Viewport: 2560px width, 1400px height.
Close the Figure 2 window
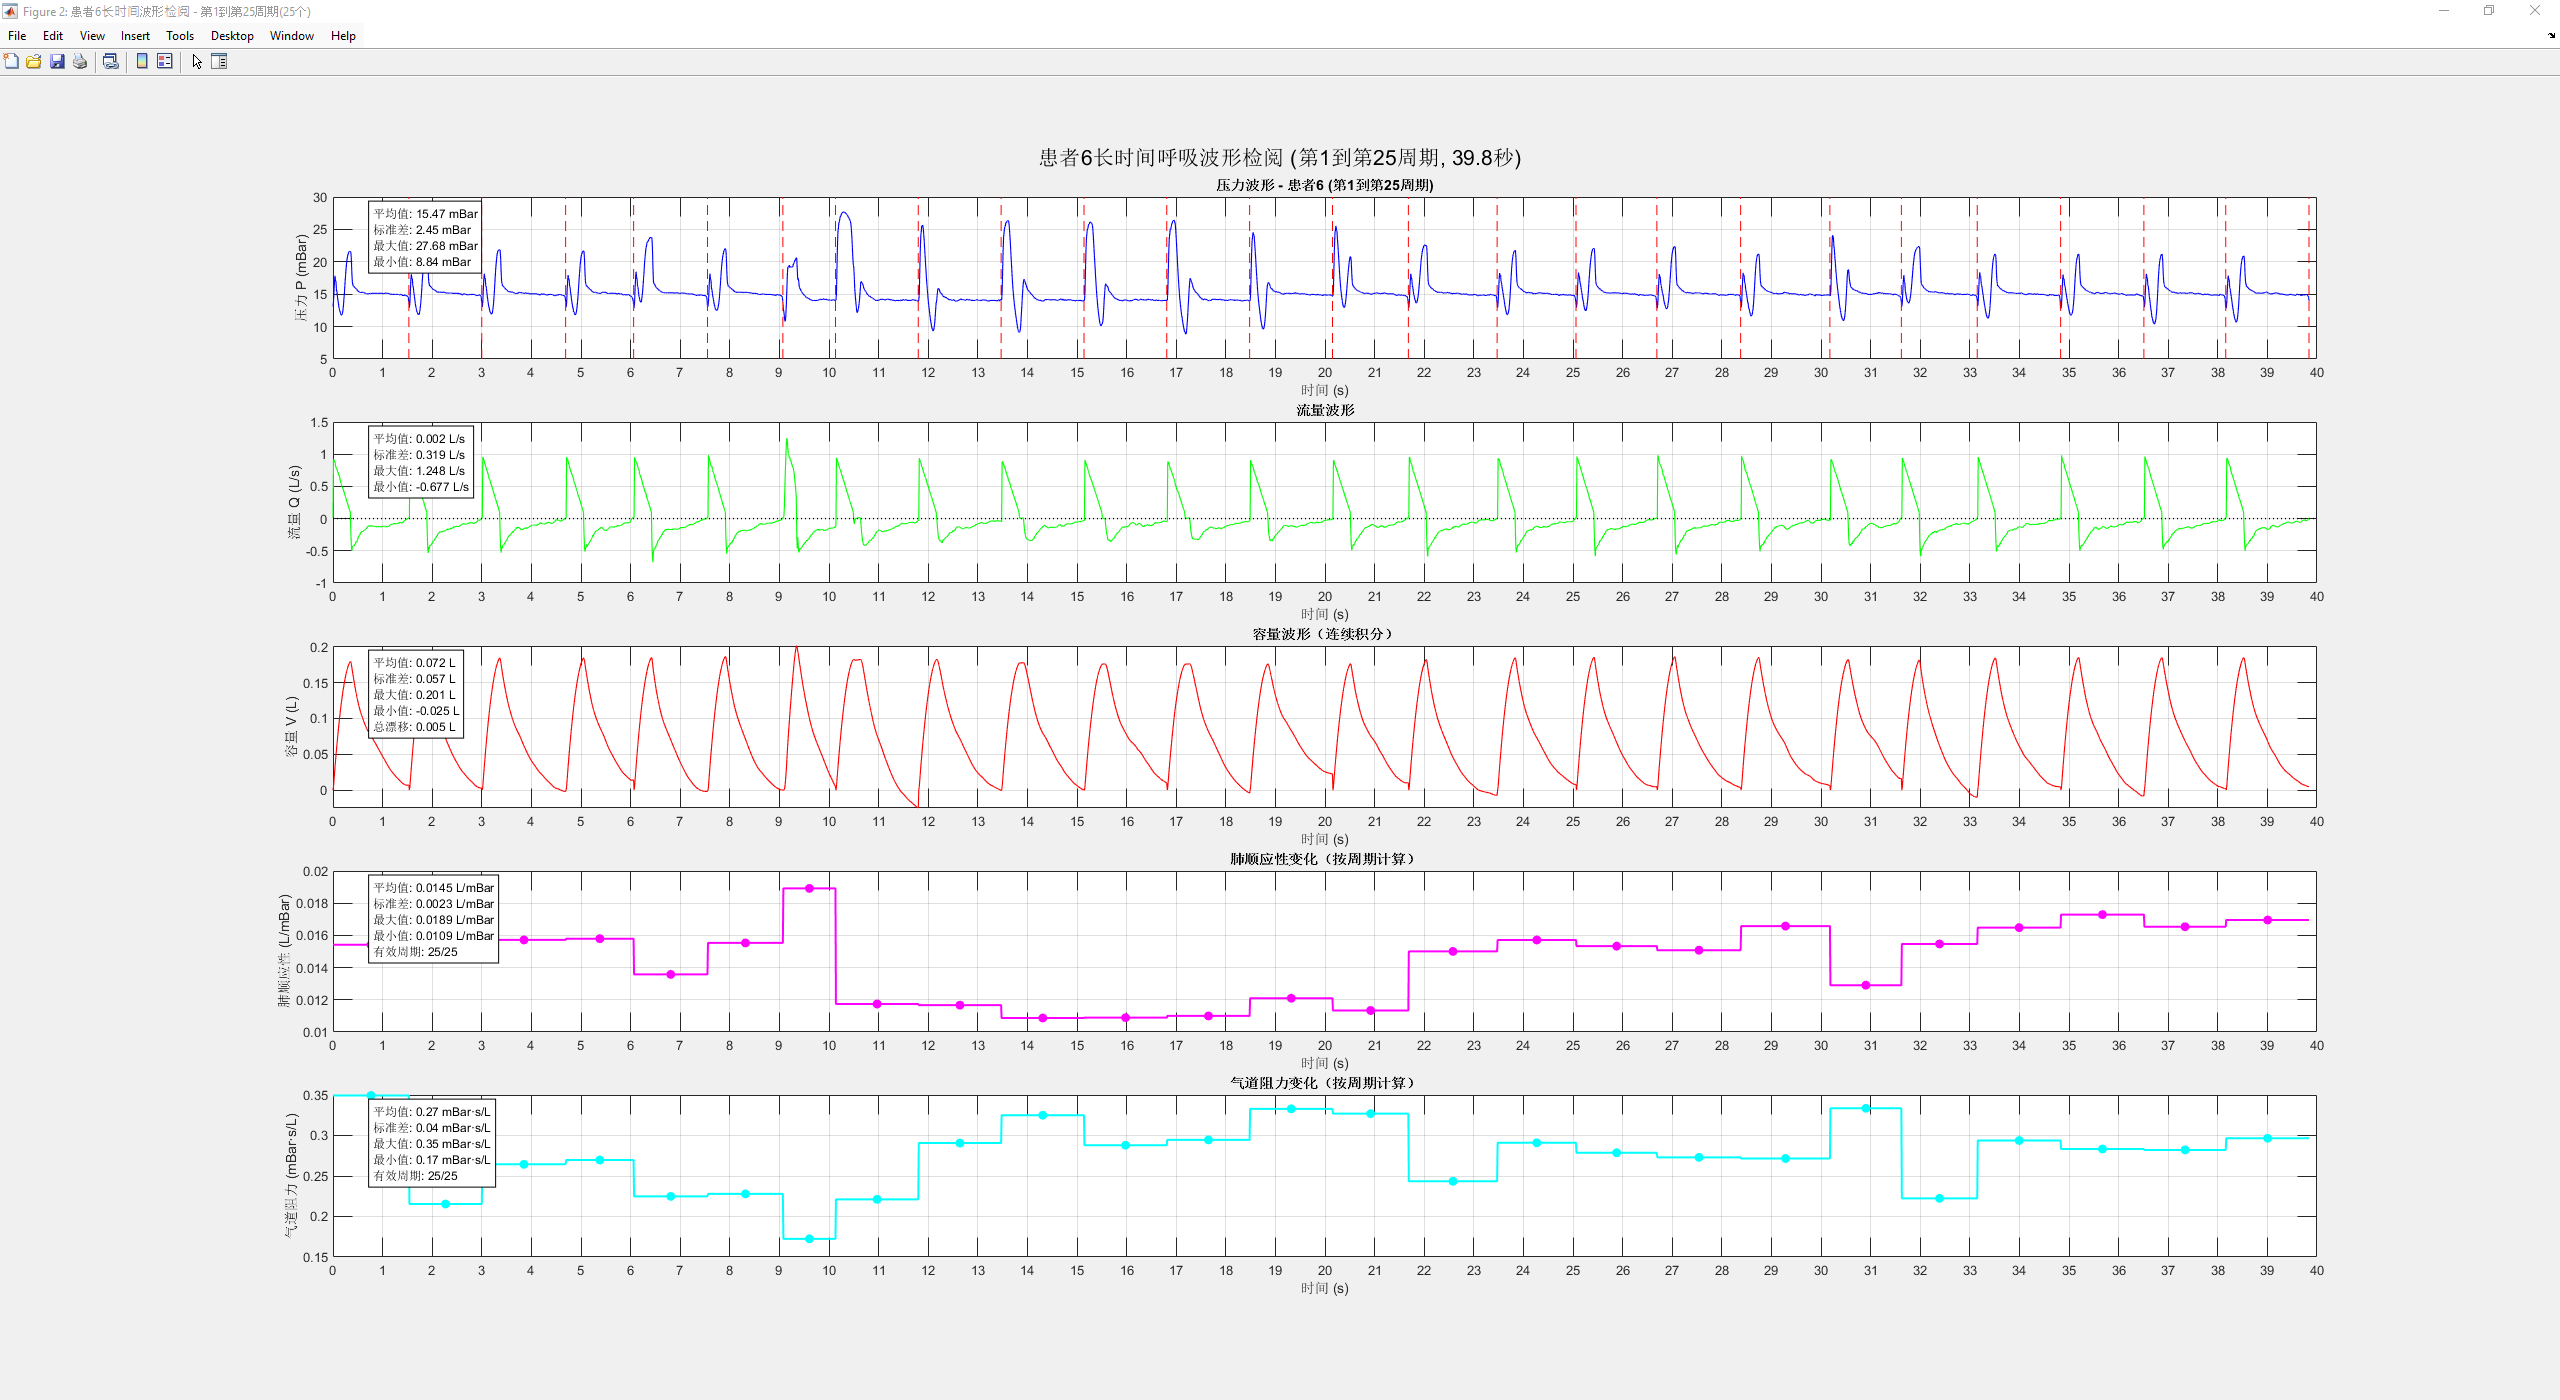click(x=2535, y=11)
